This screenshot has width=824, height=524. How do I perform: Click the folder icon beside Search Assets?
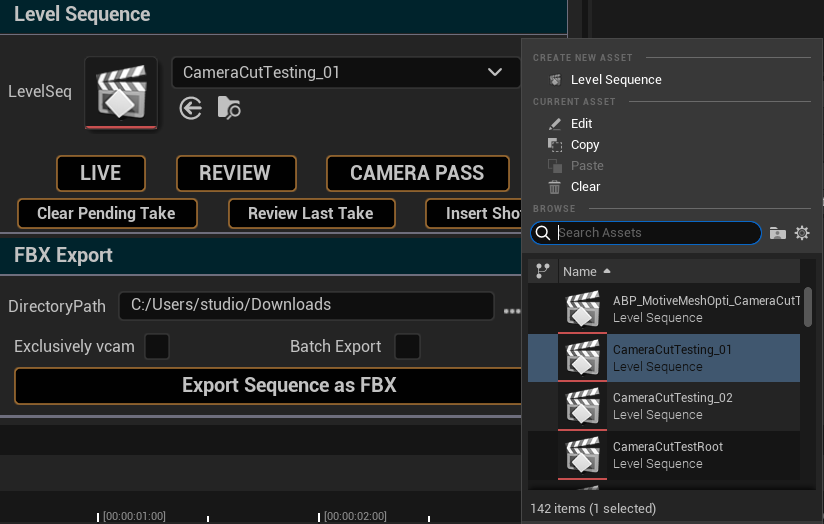[778, 233]
